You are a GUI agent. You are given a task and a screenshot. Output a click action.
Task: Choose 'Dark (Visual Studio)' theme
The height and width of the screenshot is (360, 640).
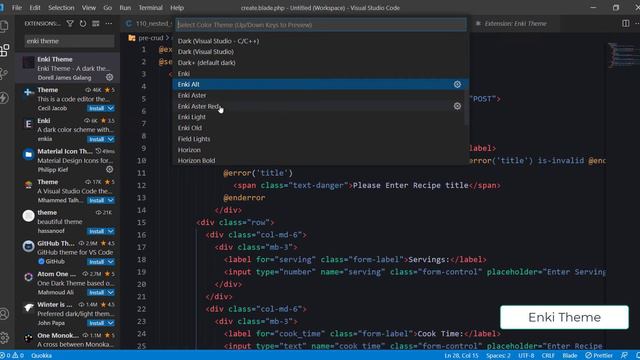point(321,51)
